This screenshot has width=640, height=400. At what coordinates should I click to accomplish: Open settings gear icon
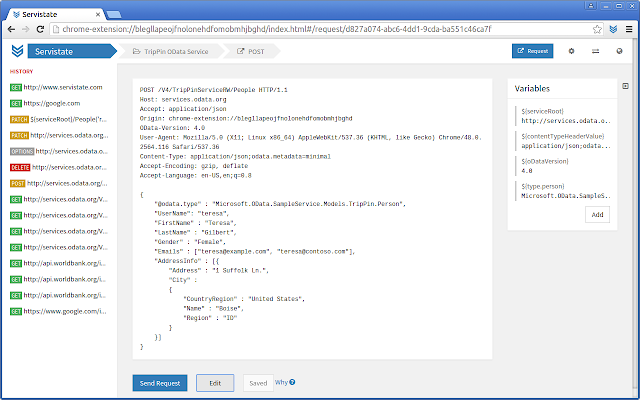[571, 51]
